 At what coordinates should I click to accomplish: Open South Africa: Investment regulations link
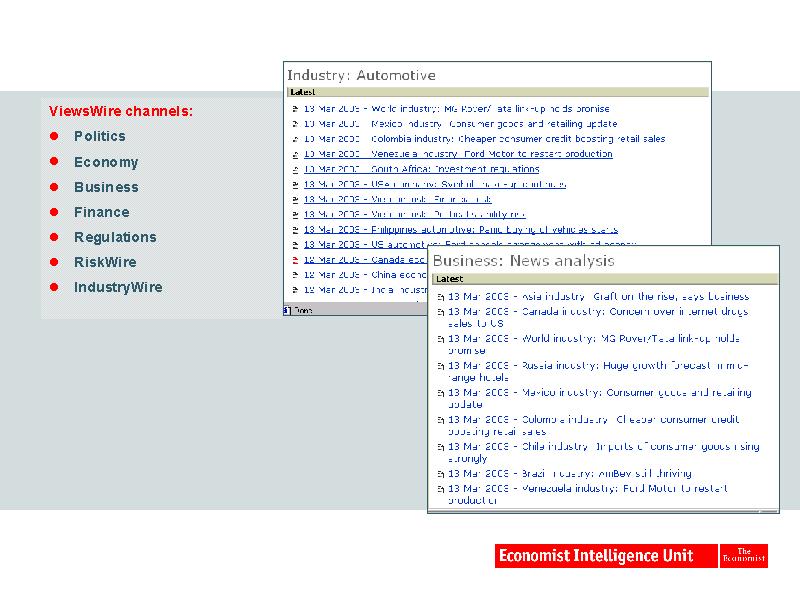(x=421, y=169)
